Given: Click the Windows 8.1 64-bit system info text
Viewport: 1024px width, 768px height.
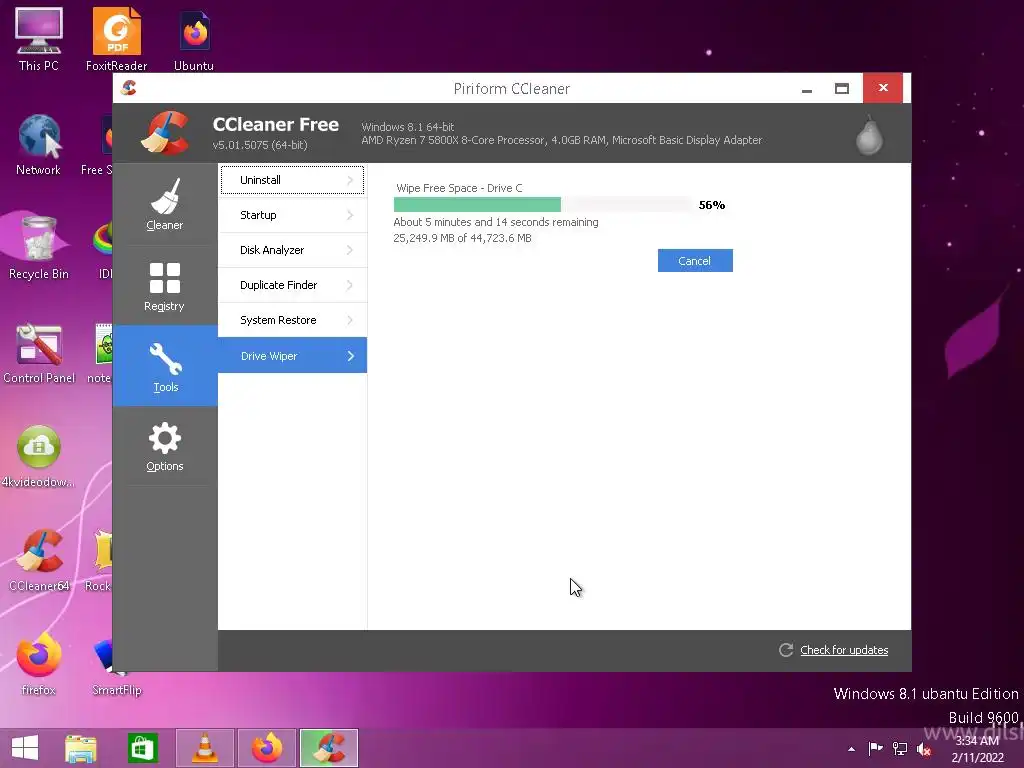Looking at the screenshot, I should click(x=408, y=127).
